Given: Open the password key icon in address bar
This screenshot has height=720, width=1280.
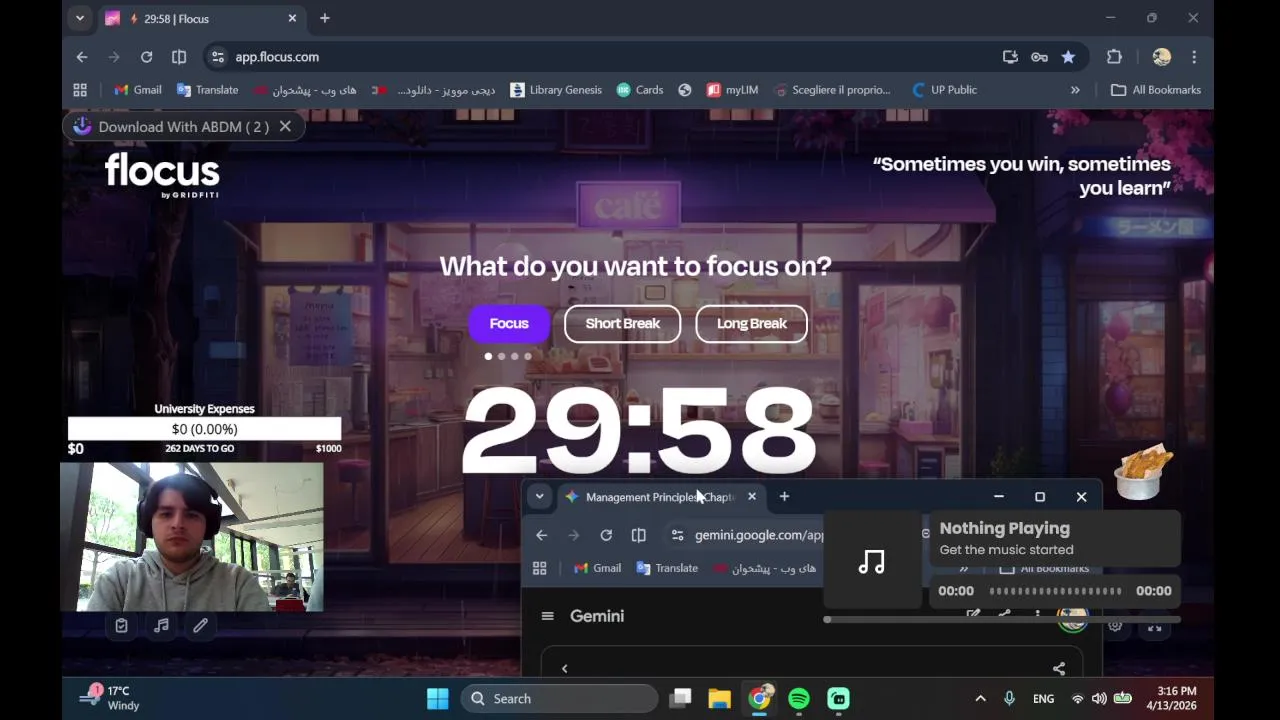Looking at the screenshot, I should click(x=1039, y=57).
